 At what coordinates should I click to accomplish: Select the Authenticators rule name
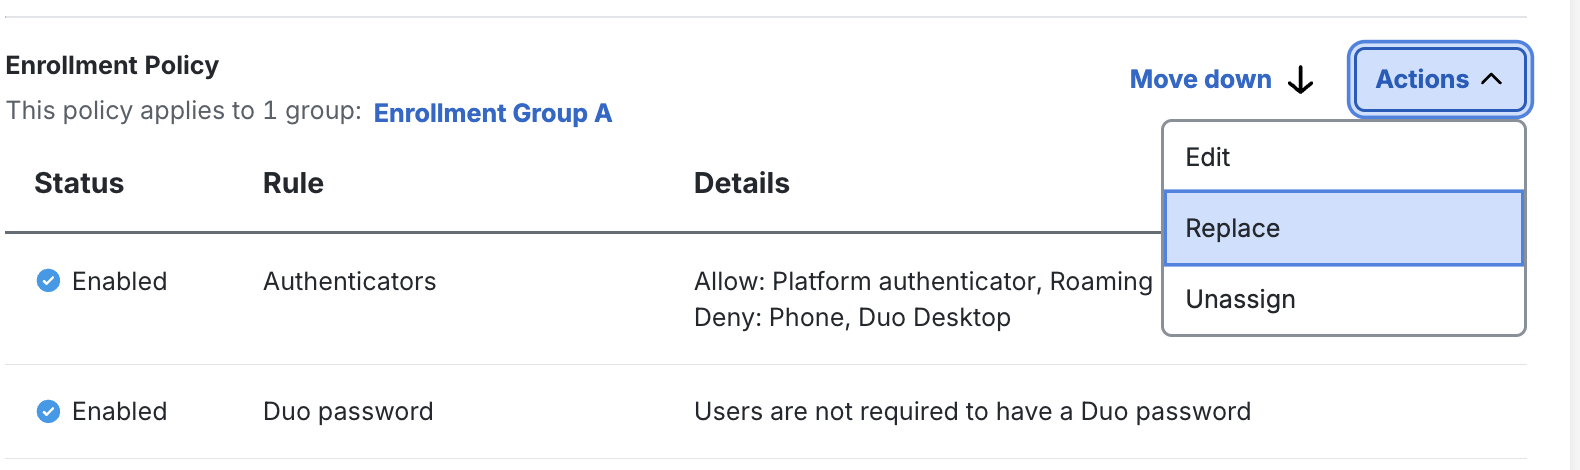(x=349, y=281)
